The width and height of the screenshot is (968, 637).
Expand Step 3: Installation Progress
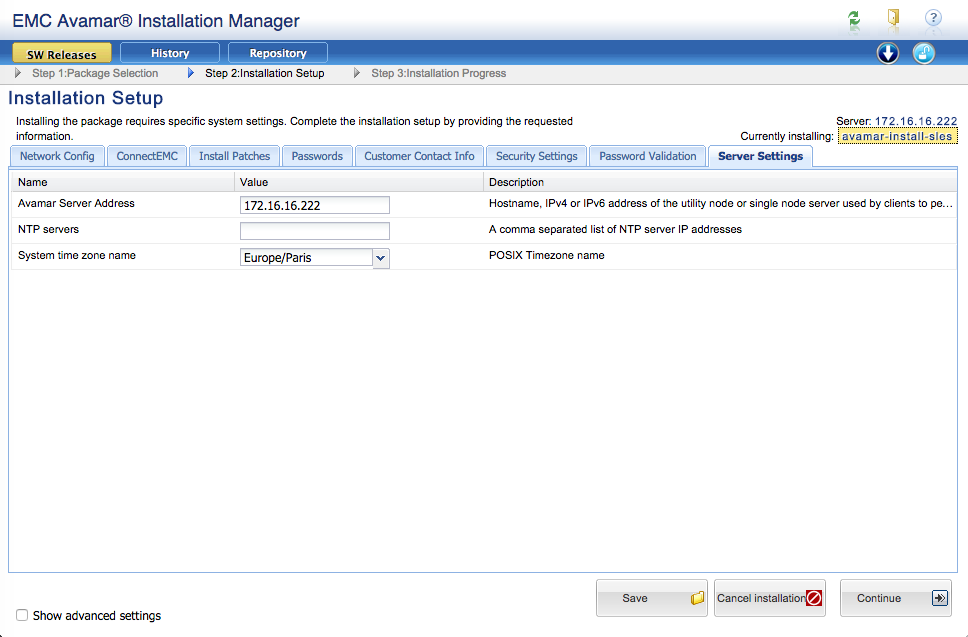pyautogui.click(x=357, y=73)
